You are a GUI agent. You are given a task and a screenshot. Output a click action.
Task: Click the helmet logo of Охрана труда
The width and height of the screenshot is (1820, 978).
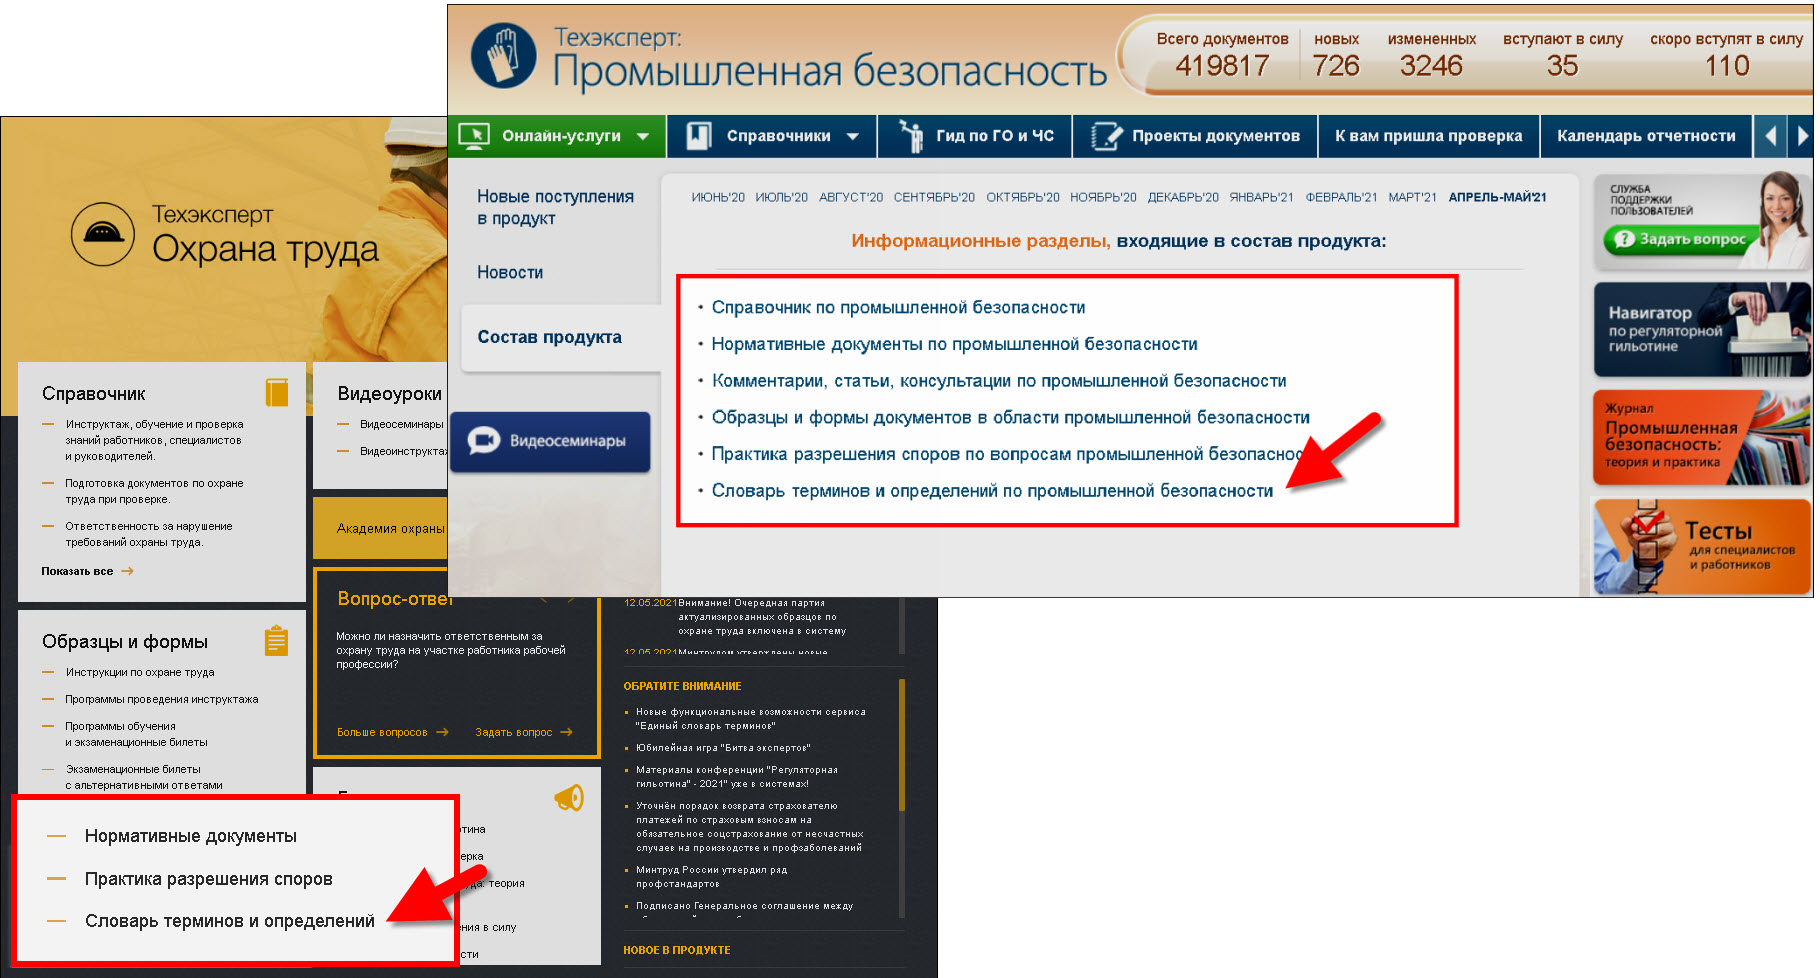point(103,234)
